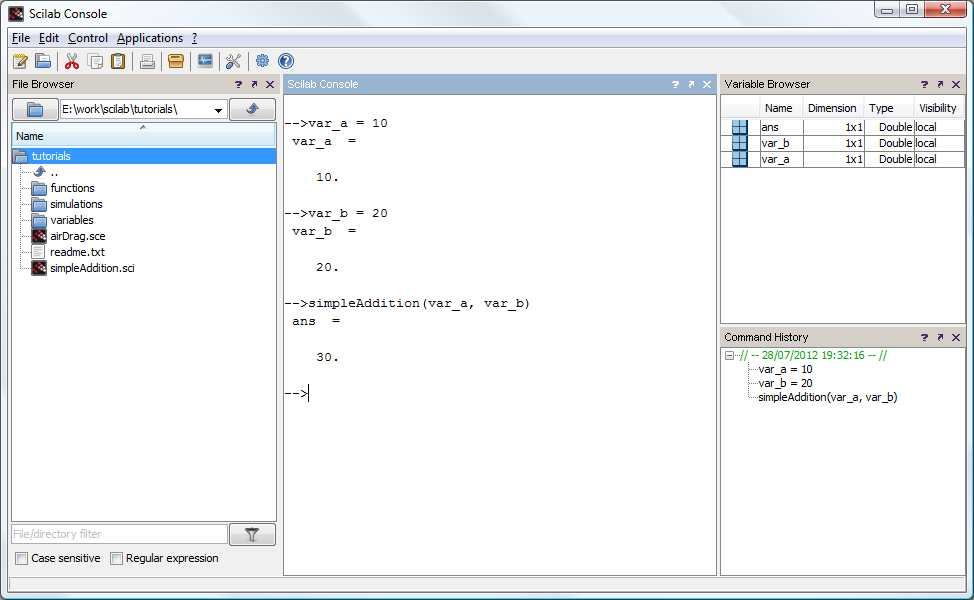Open the ? help menu
Image resolution: width=974 pixels, height=600 pixels.
coord(194,38)
